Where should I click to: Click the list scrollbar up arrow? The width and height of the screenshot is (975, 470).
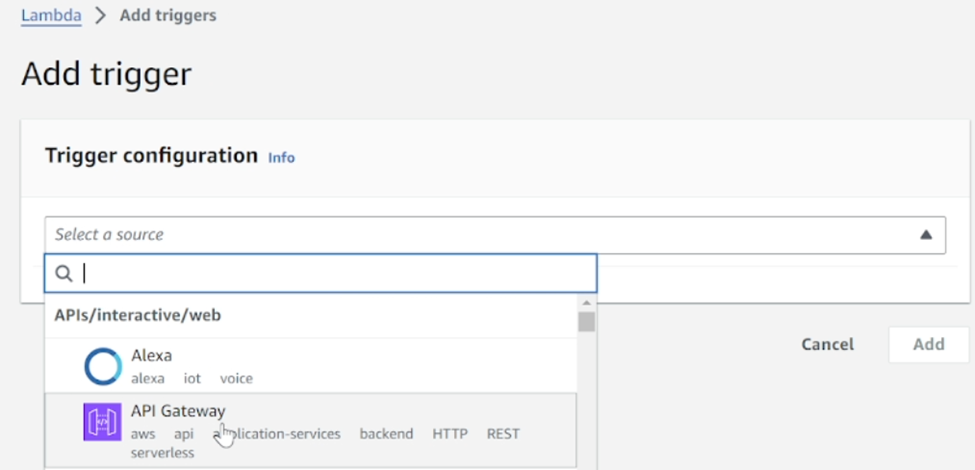click(x=586, y=303)
